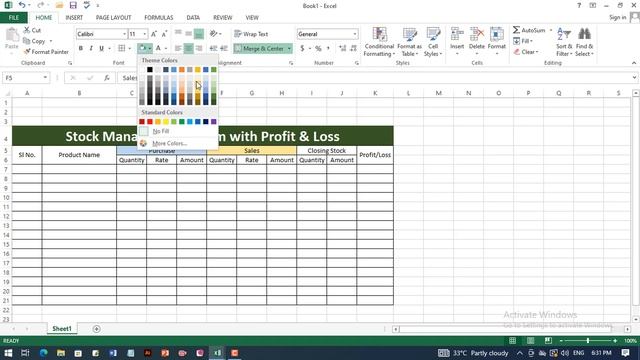The height and width of the screenshot is (360, 640).
Task: Pick standard yellow color swatch
Action: pos(166,122)
